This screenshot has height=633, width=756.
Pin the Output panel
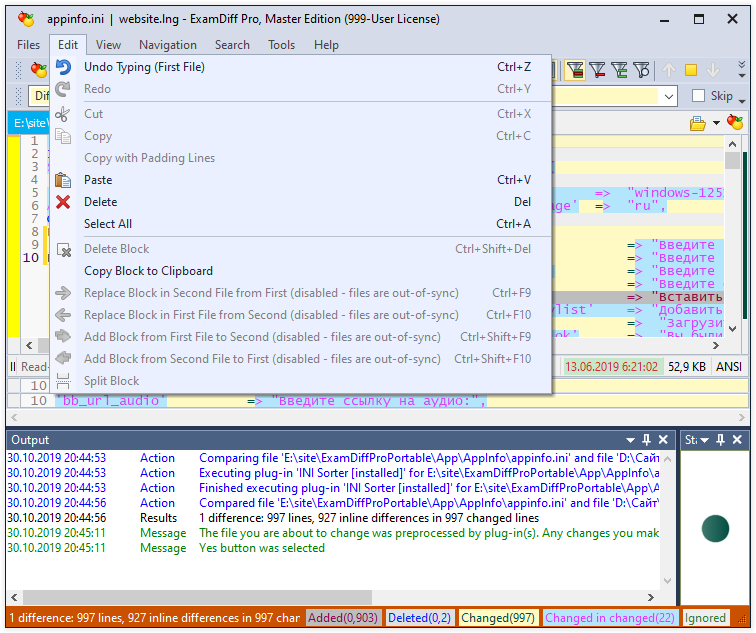[646, 440]
